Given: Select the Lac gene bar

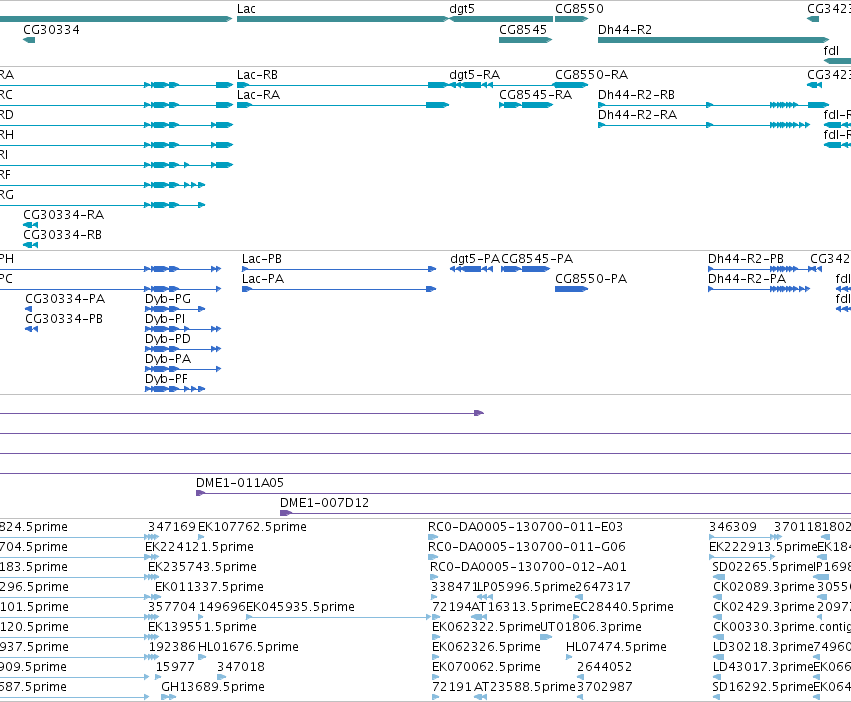Looking at the screenshot, I should pos(343,19).
